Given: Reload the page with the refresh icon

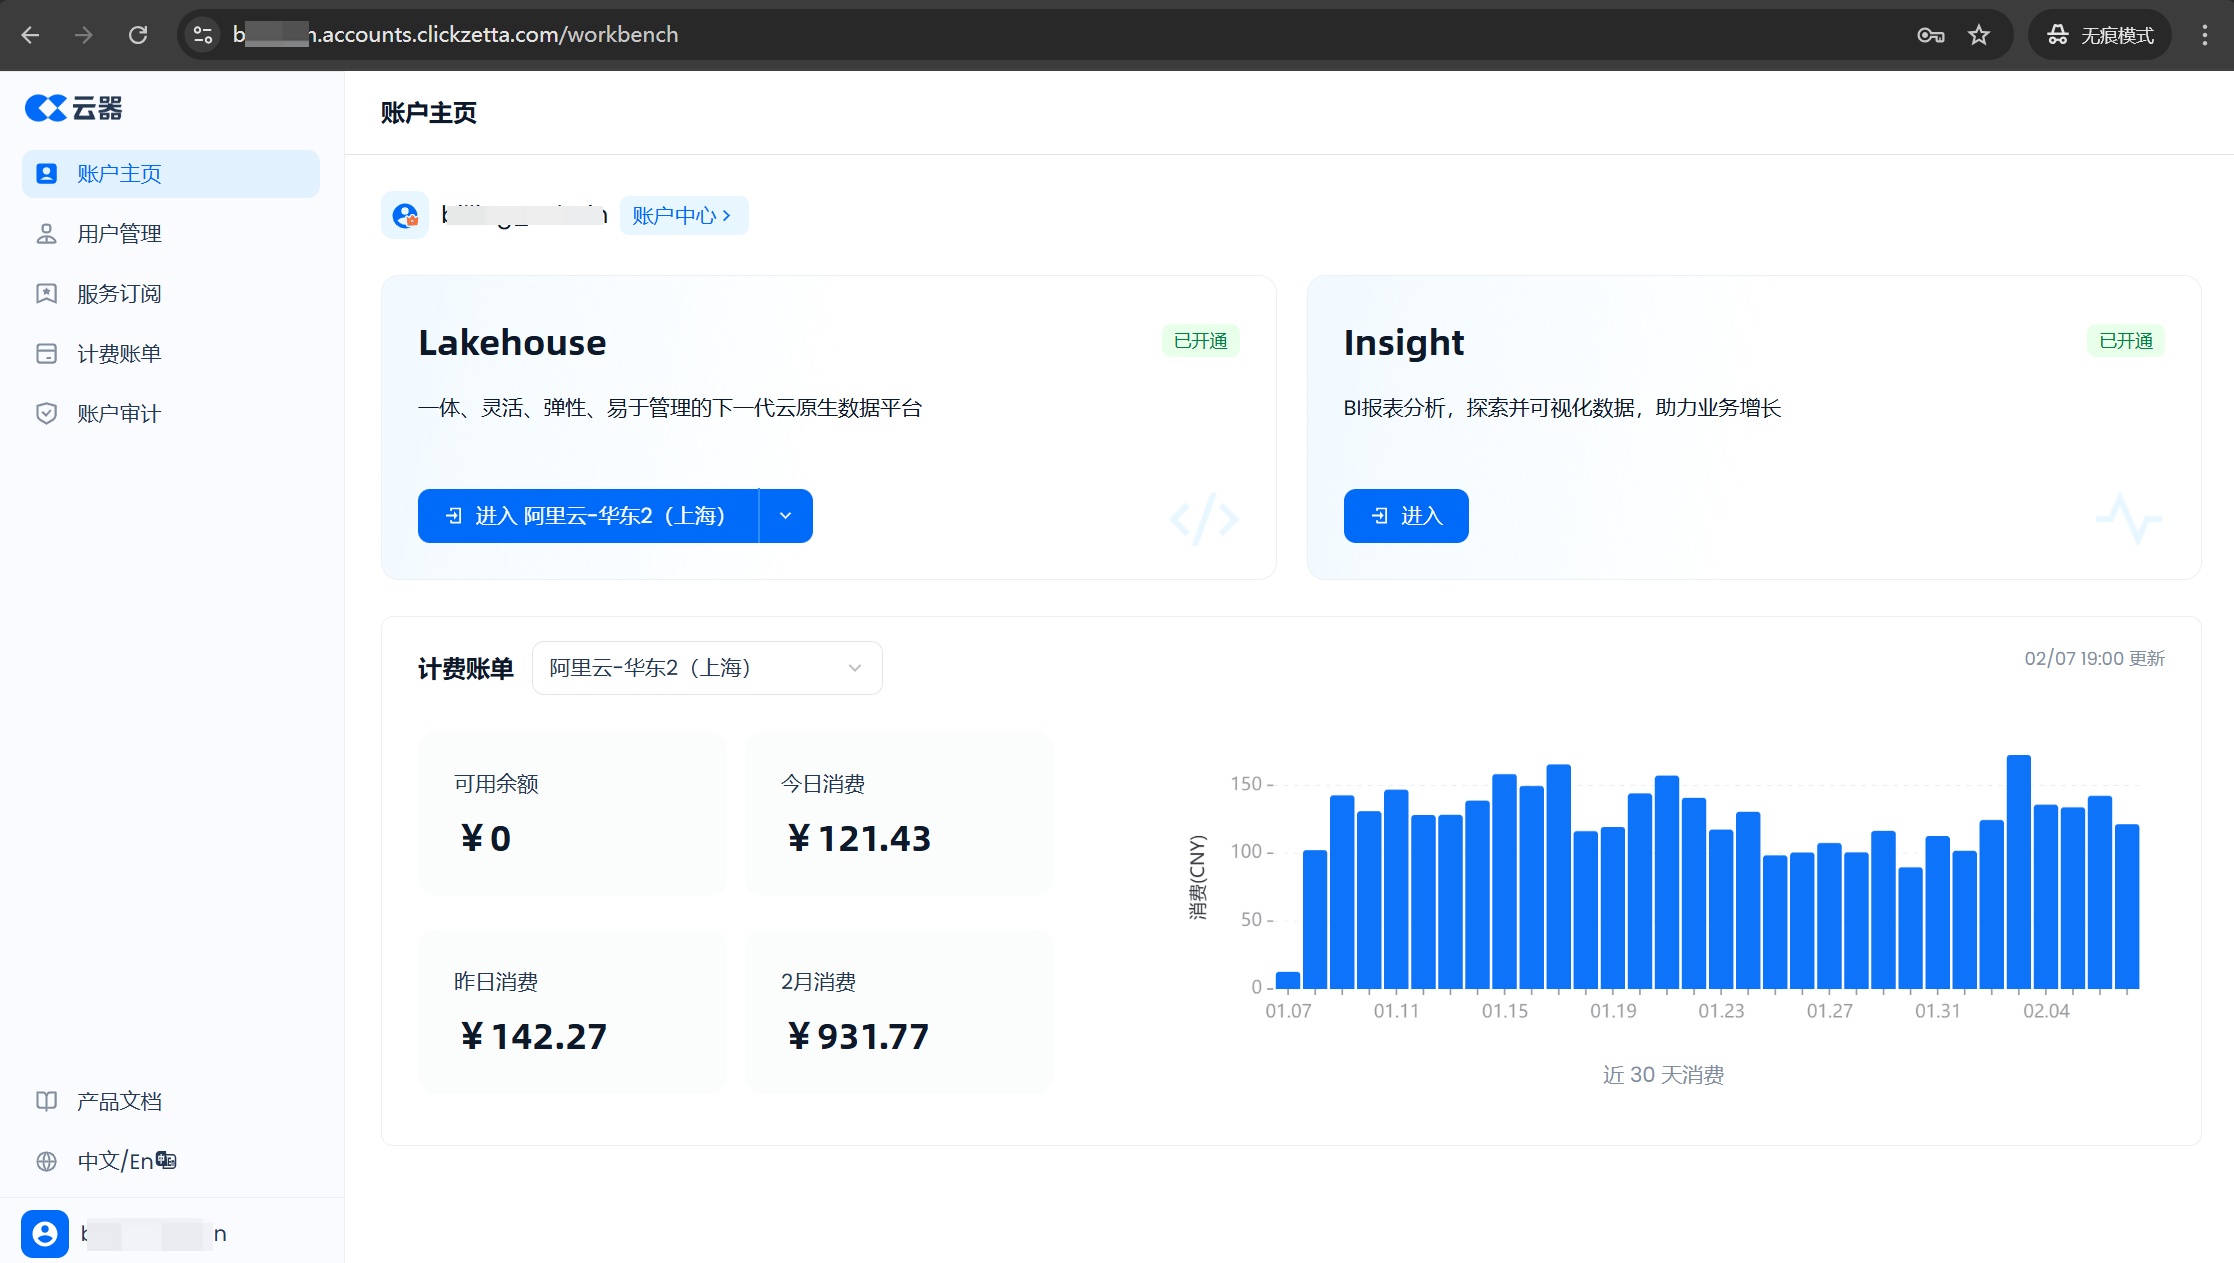Looking at the screenshot, I should pyautogui.click(x=138, y=35).
